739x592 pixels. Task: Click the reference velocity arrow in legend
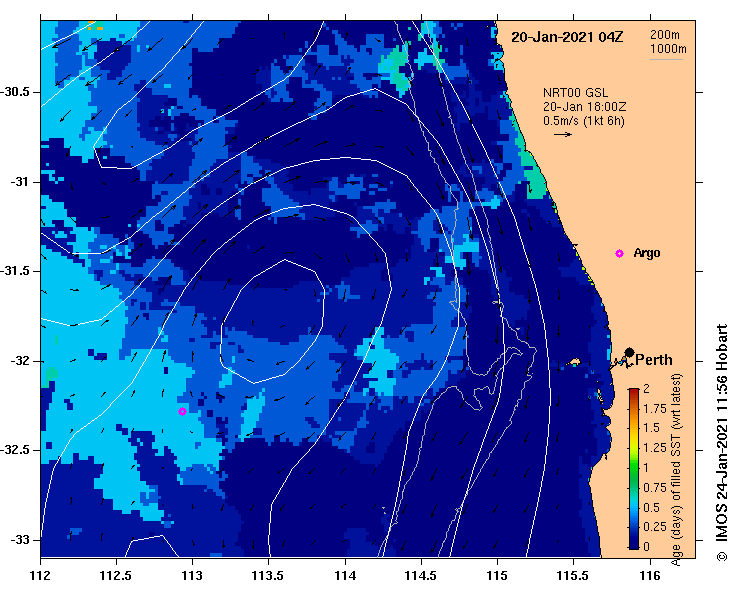563,134
